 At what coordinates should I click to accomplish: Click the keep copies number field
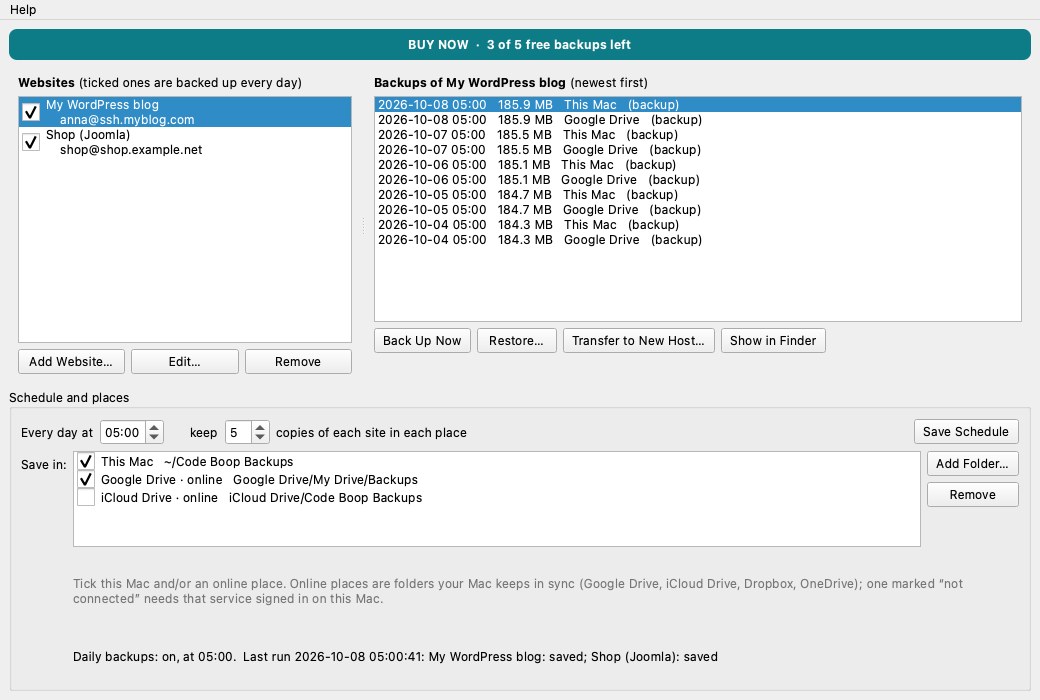click(x=238, y=433)
